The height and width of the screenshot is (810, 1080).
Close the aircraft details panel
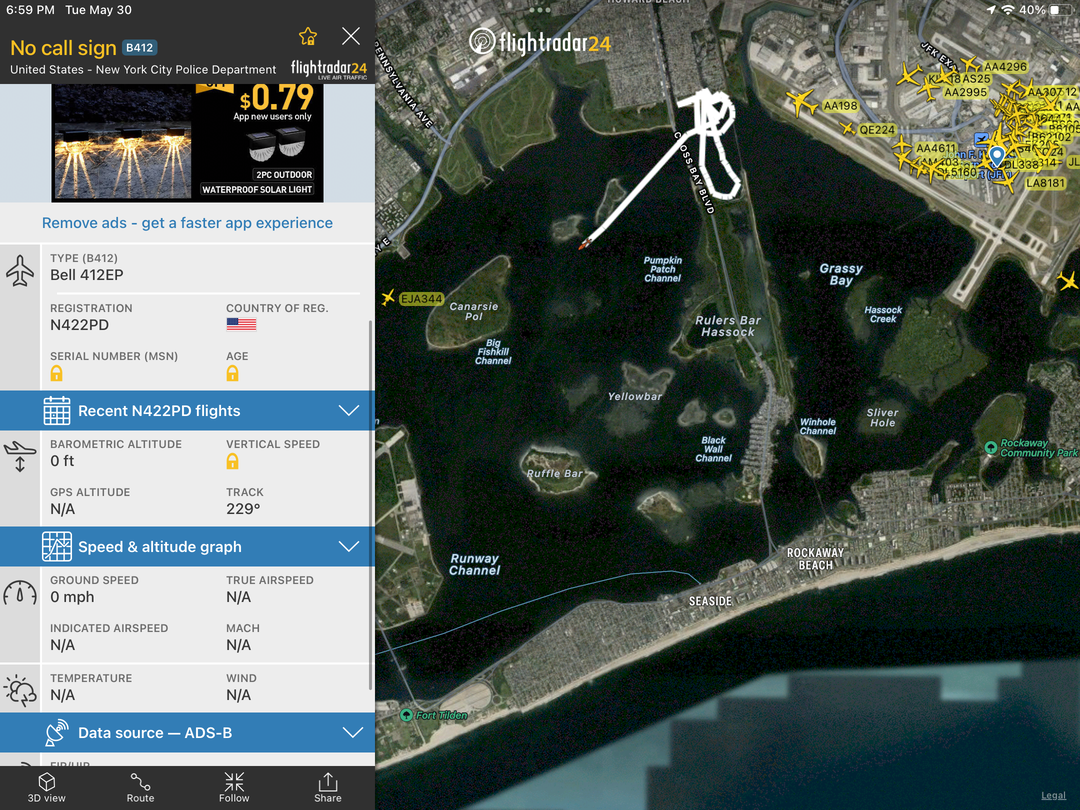click(351, 36)
